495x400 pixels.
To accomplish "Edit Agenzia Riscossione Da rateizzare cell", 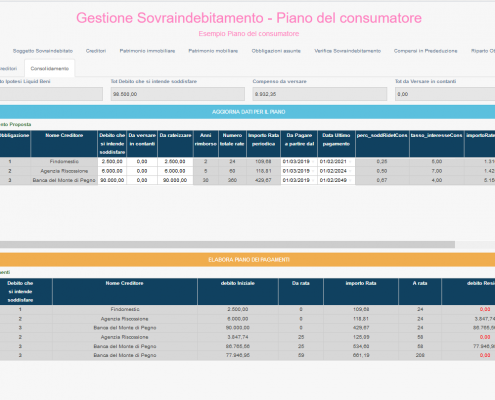I will 175,171.
